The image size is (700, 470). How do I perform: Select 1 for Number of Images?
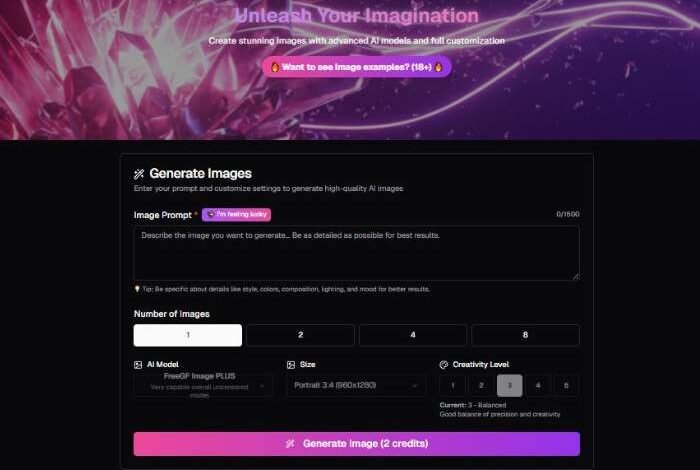click(188, 335)
